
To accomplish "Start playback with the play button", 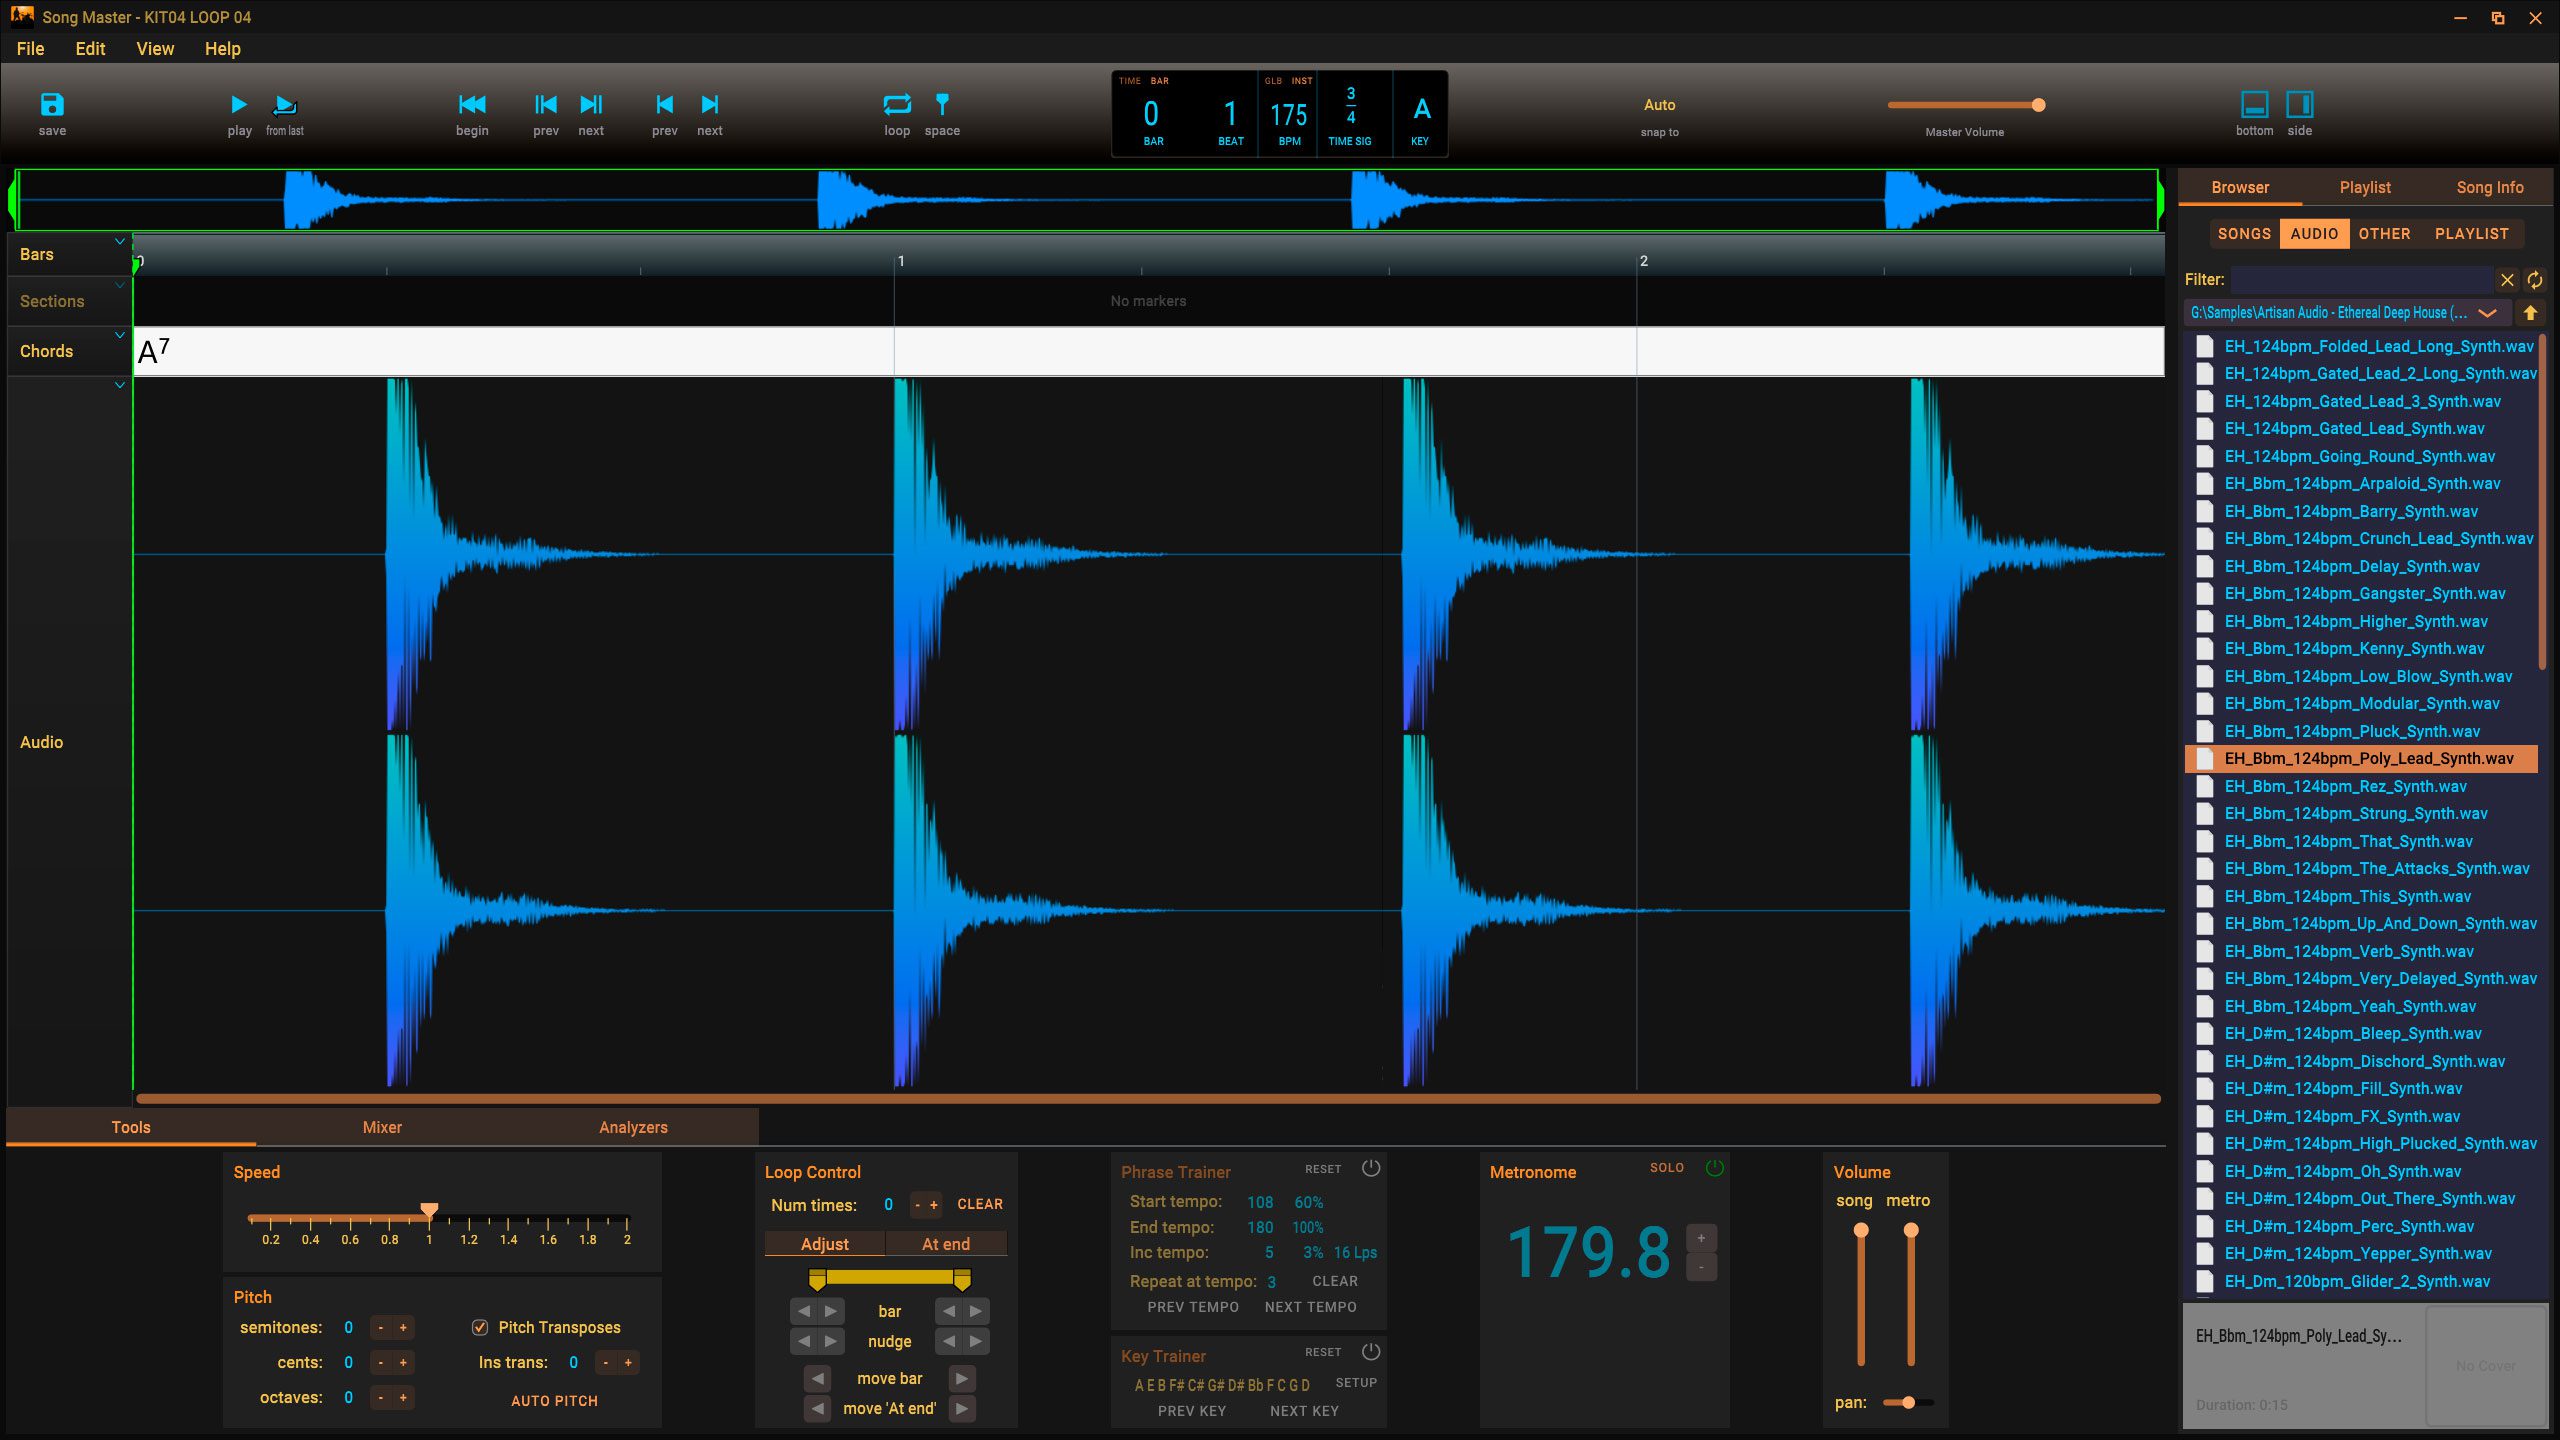I will point(239,104).
